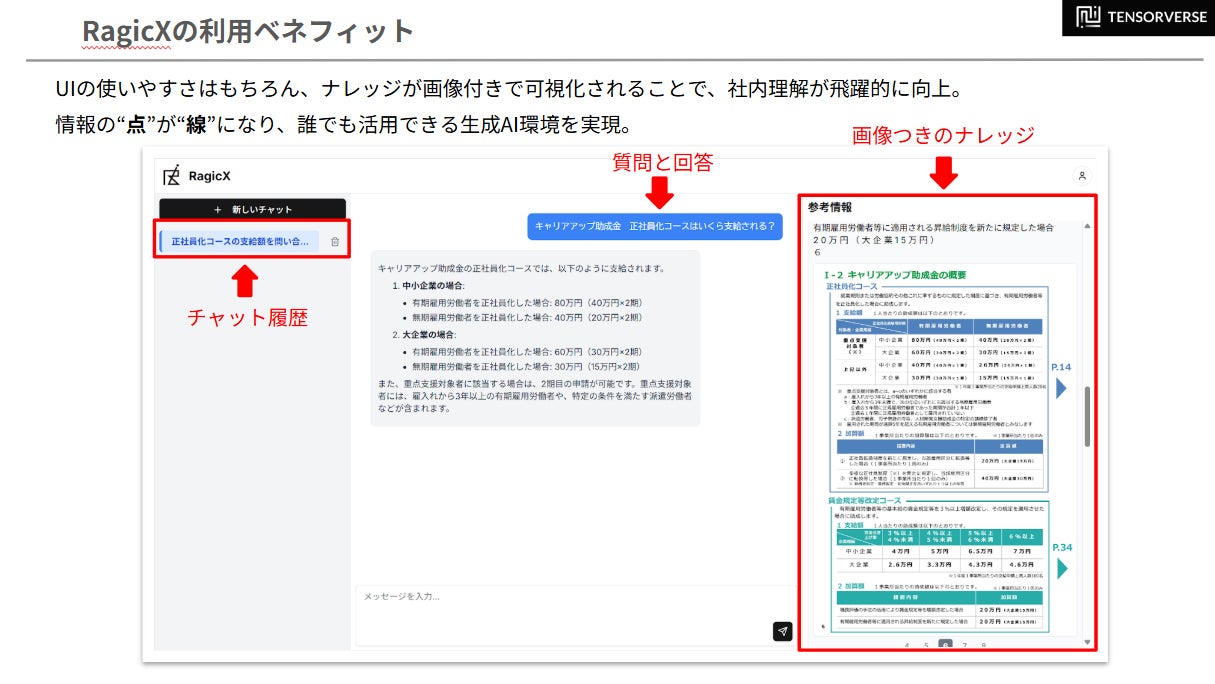The height and width of the screenshot is (684, 1215).
Task: Go to page 4 in the reference pagination
Action: 907,646
